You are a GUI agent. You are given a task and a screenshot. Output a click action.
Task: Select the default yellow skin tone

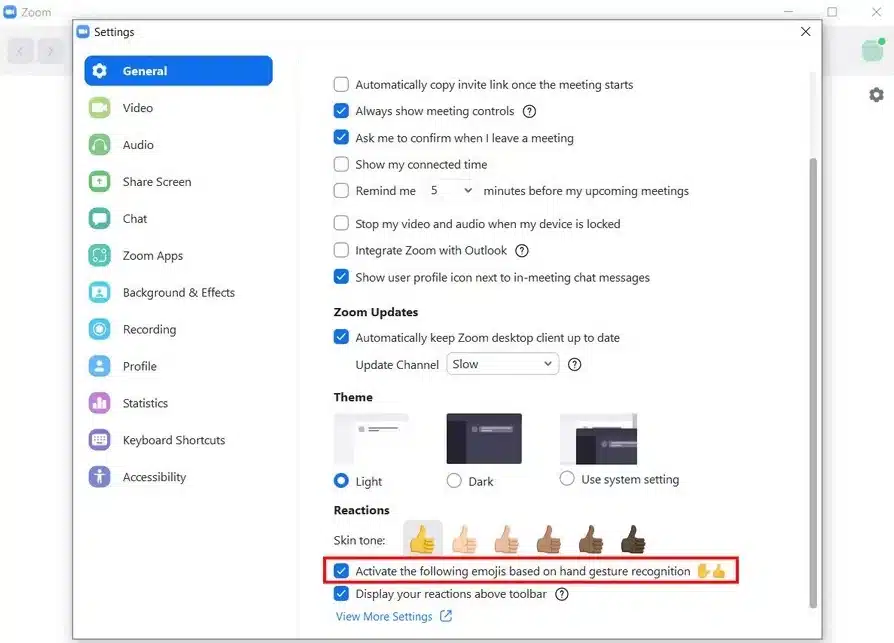[422, 539]
